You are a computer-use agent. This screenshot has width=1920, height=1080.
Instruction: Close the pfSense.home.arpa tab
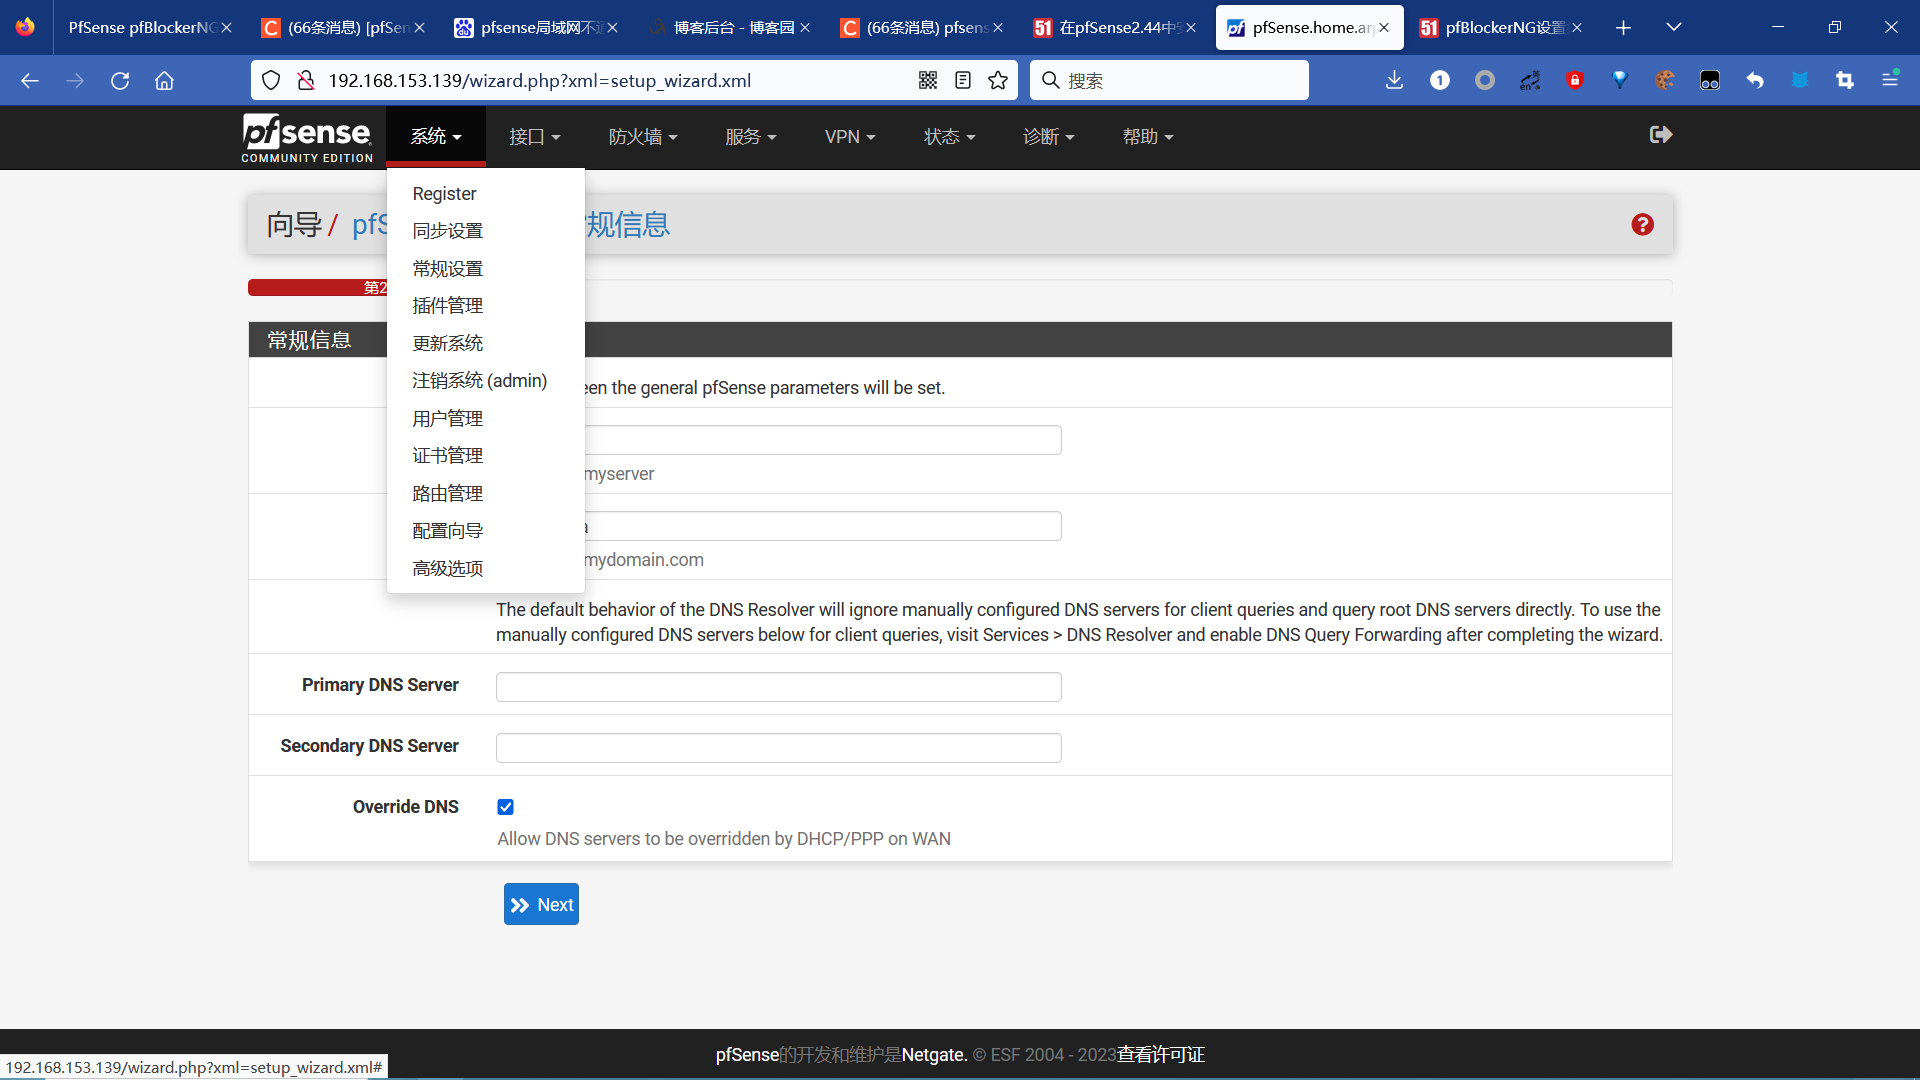pos(1384,28)
